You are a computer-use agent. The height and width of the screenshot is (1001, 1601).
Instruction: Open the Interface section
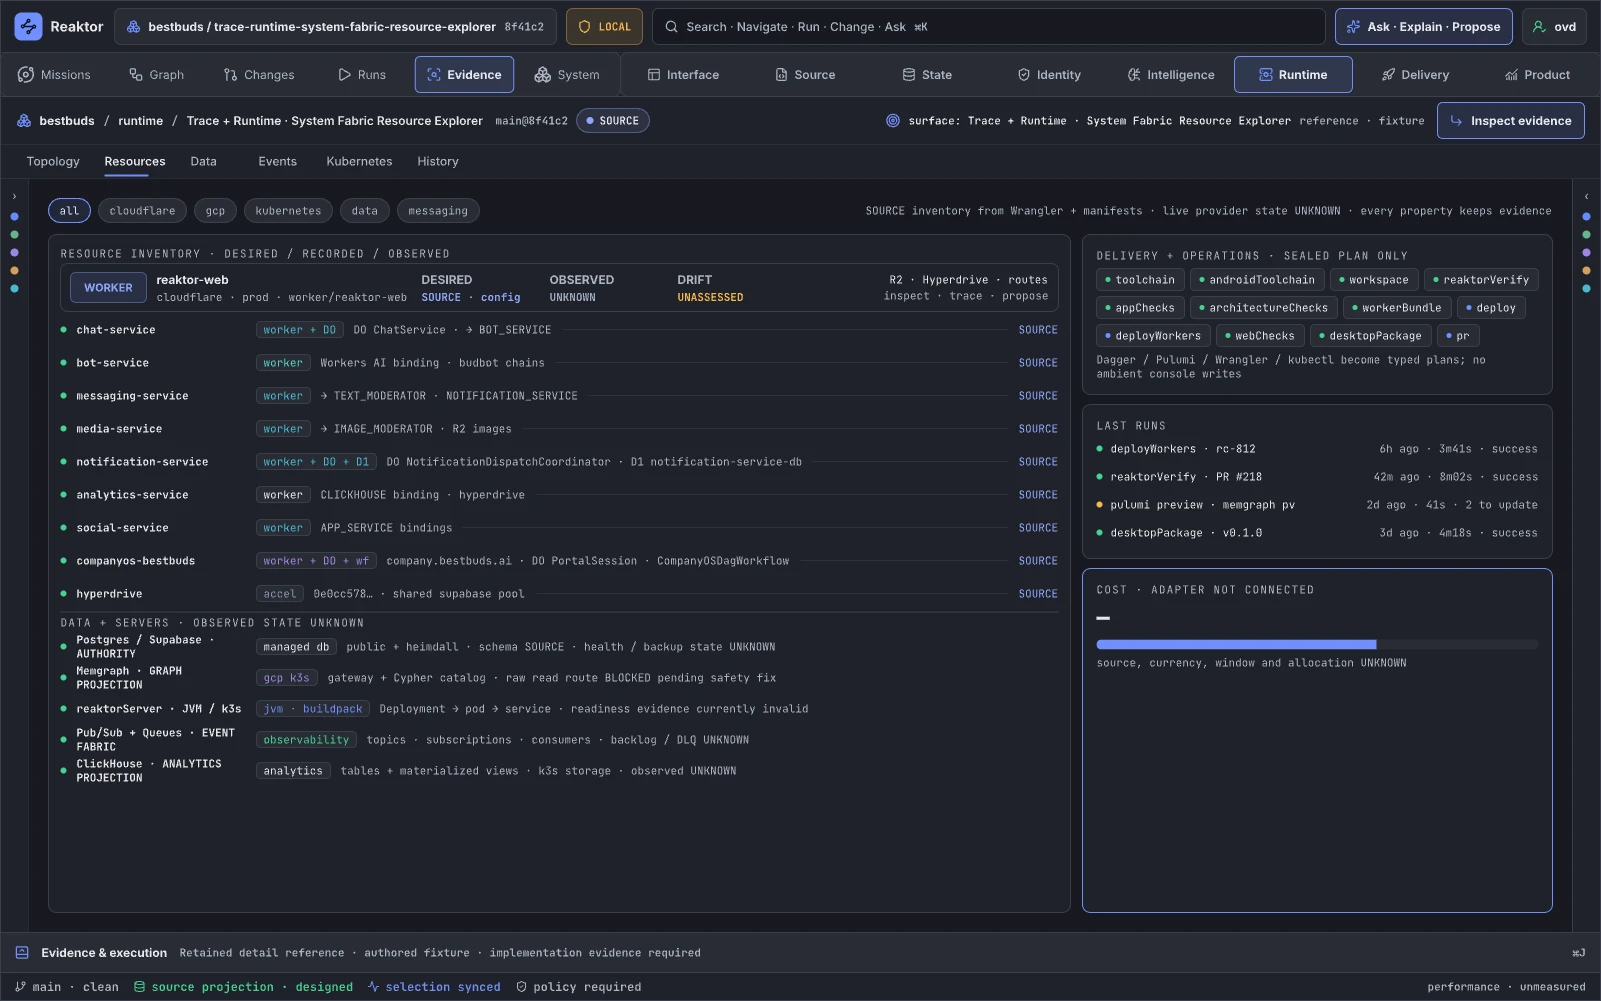pos(683,75)
